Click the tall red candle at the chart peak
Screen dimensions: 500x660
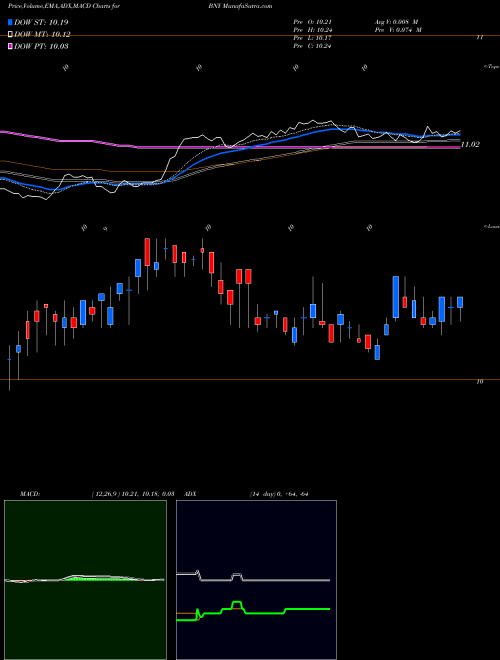coord(147,252)
